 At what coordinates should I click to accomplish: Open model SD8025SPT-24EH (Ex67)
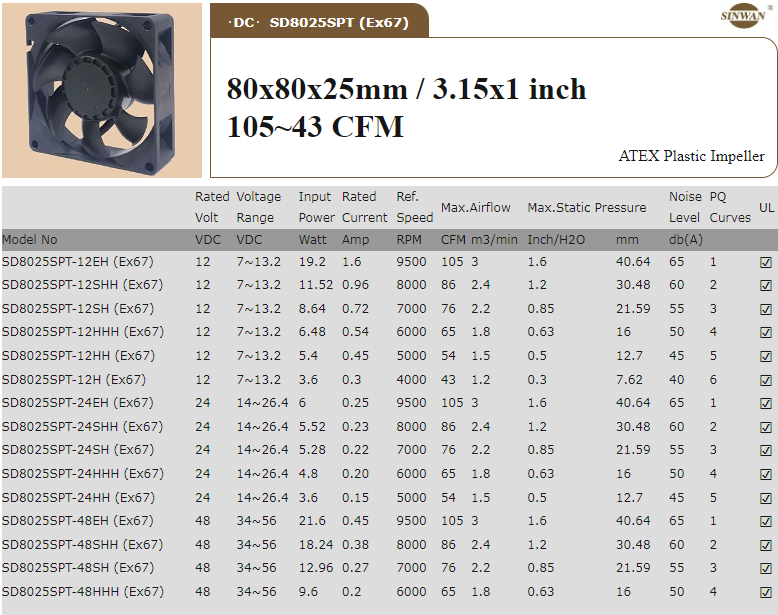tap(77, 403)
